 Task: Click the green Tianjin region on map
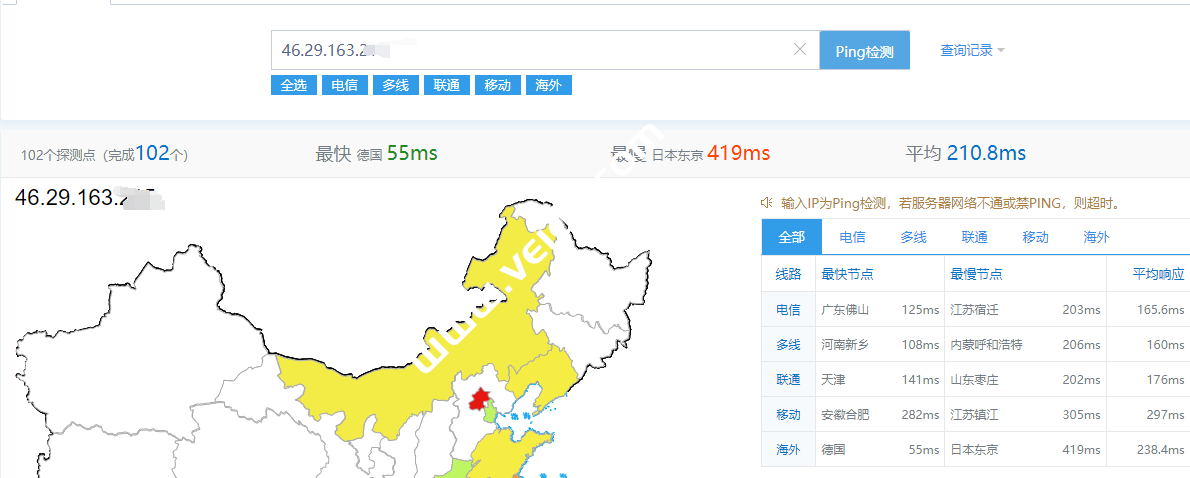491,414
